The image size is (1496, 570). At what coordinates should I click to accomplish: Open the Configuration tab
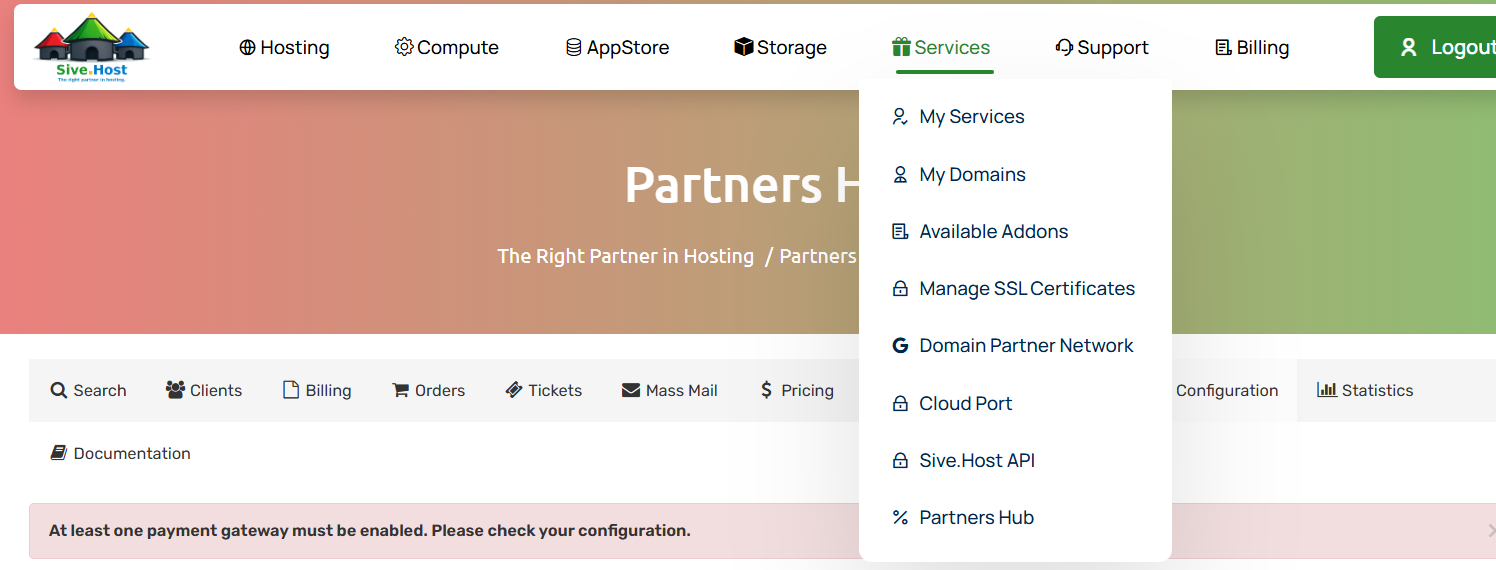(1227, 390)
